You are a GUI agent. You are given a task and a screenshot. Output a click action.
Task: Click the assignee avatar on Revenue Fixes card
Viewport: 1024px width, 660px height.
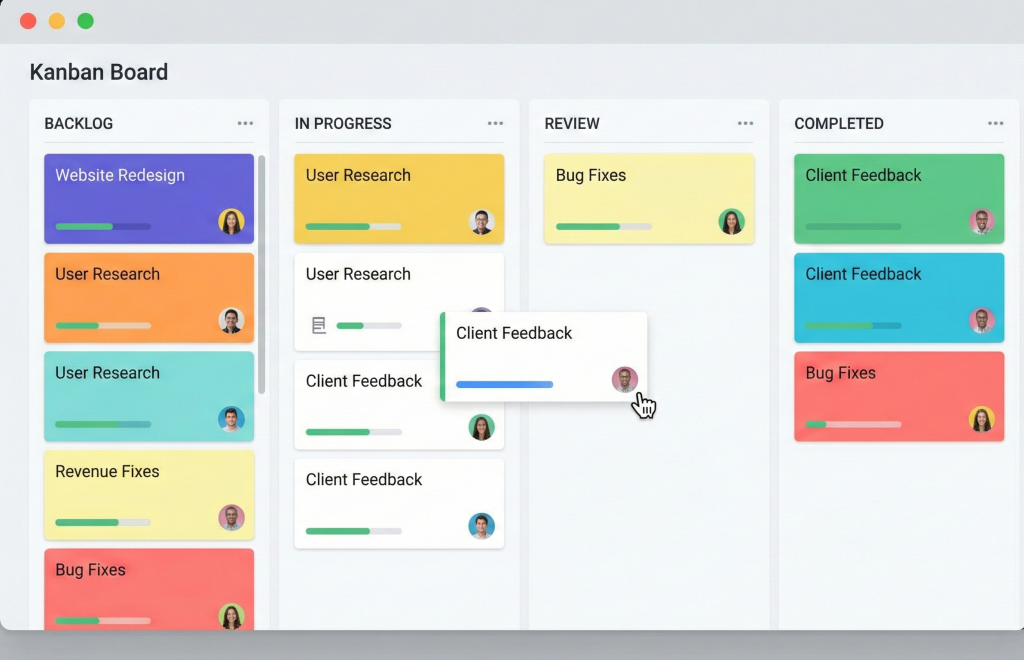tap(232, 518)
